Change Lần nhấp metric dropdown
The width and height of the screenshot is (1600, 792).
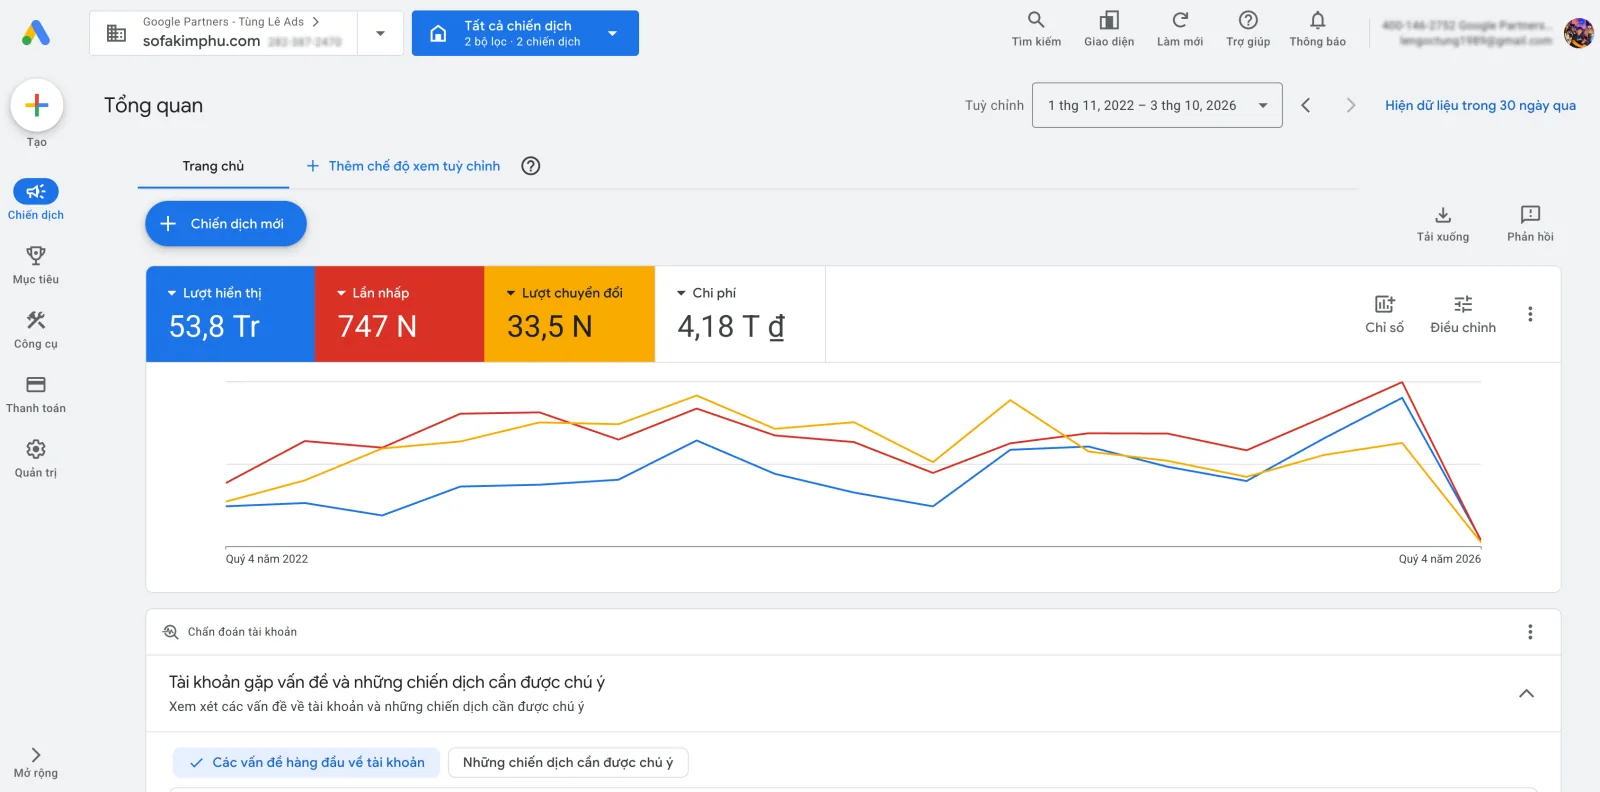pyautogui.click(x=373, y=293)
